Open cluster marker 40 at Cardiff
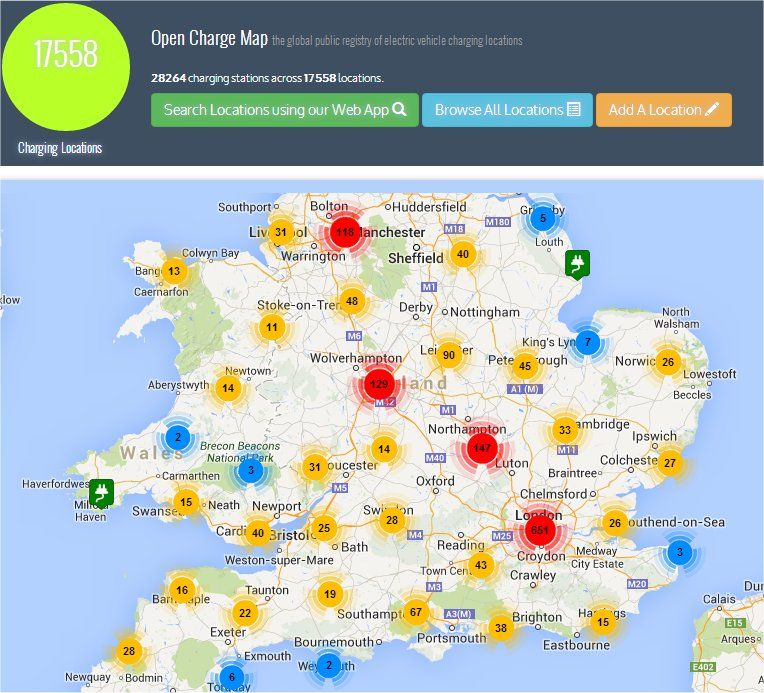The image size is (764, 693). (258, 533)
